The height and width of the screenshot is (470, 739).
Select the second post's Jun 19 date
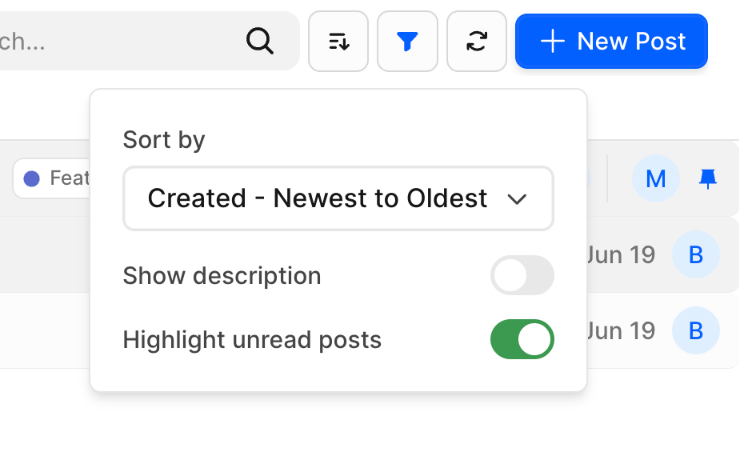pos(621,329)
